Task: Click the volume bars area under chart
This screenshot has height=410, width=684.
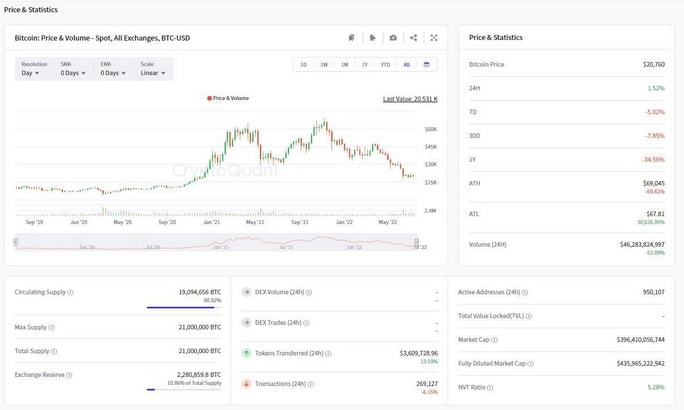Action: tap(216, 212)
